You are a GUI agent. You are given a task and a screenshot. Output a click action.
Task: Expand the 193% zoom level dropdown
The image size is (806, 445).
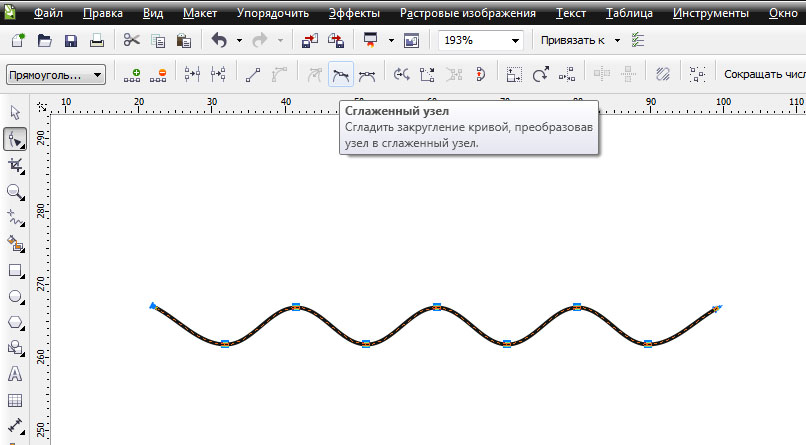(x=515, y=41)
